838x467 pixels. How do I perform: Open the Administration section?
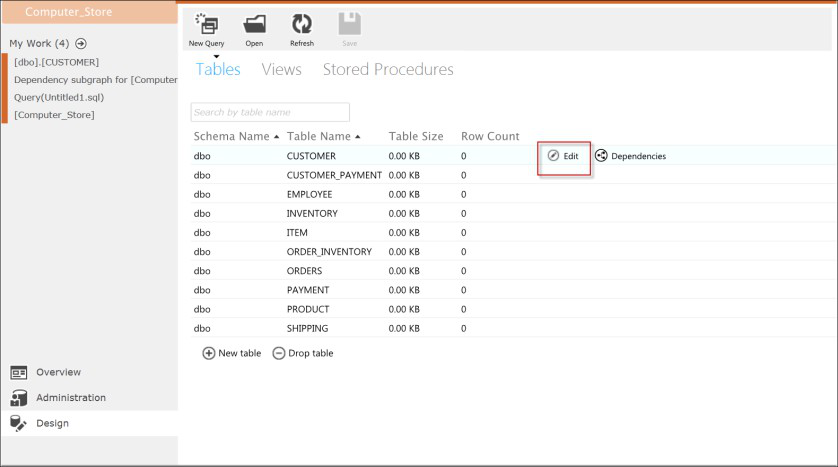point(70,398)
